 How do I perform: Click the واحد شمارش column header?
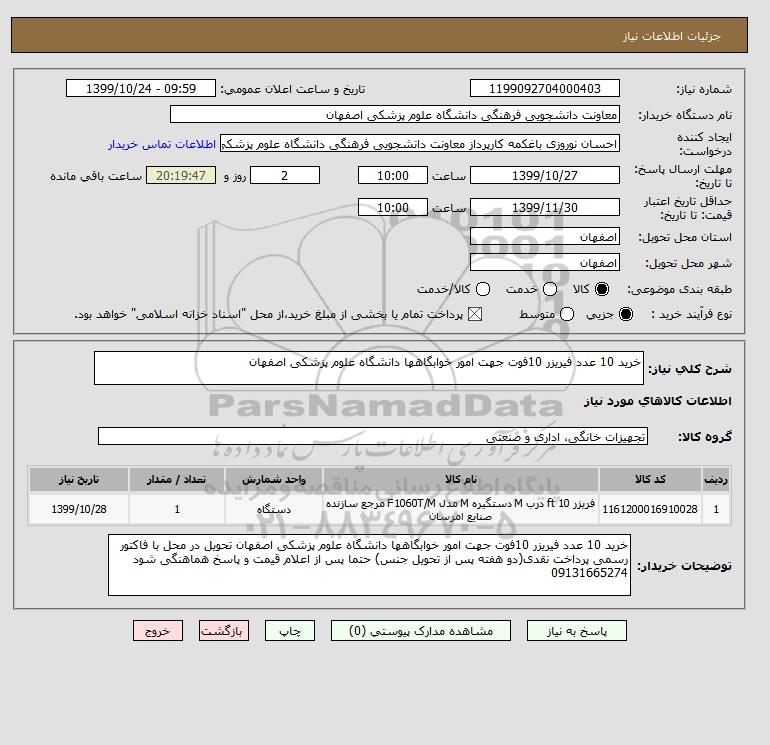point(274,479)
